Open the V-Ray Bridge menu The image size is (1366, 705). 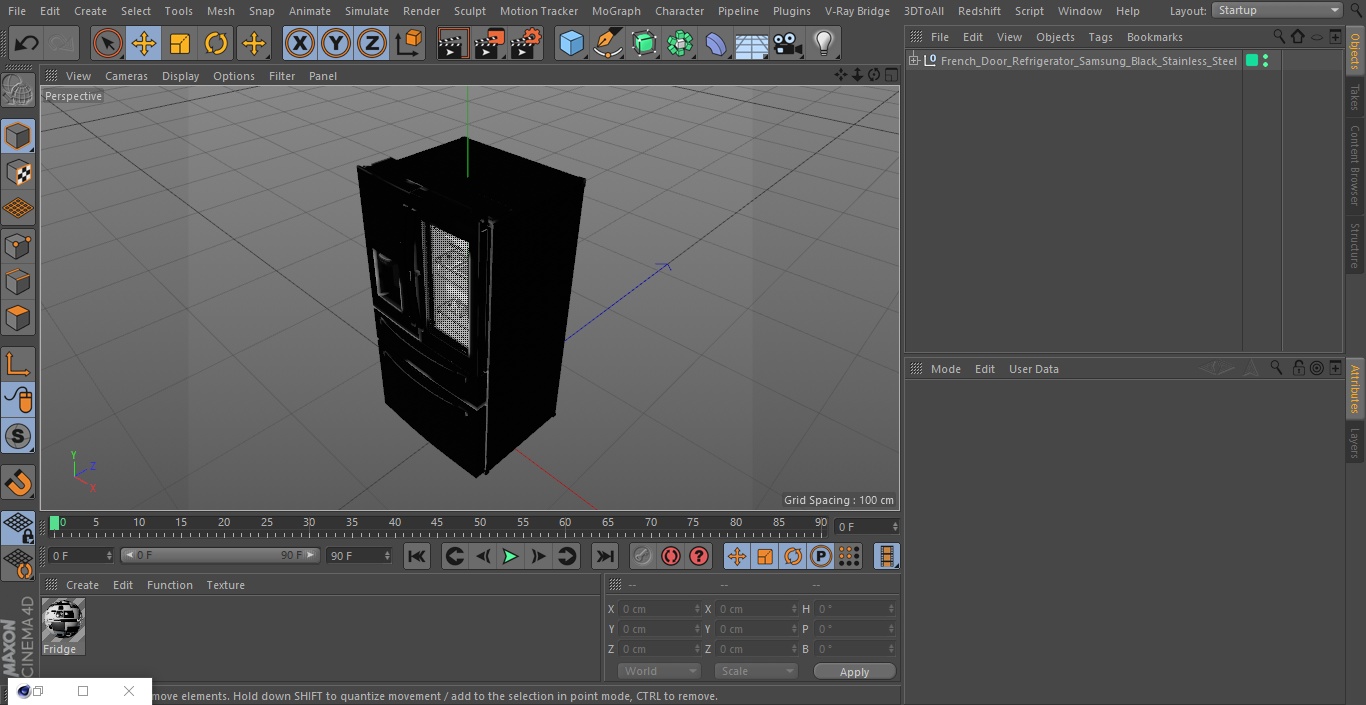coord(857,11)
